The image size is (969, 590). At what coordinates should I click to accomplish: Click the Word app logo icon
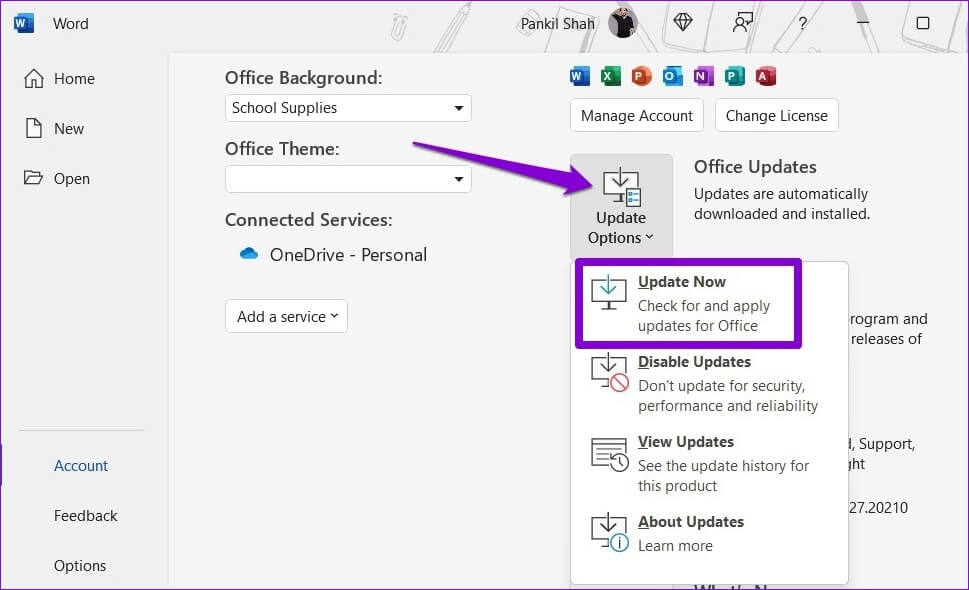point(23,23)
